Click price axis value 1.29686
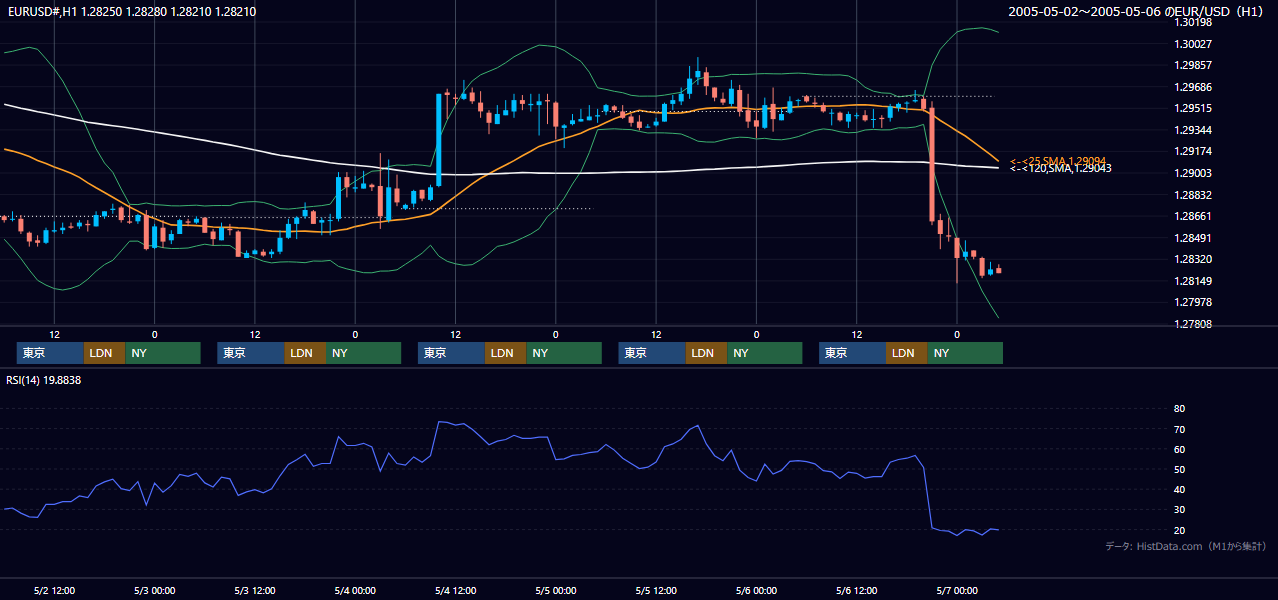The image size is (1278, 600). [1193, 87]
